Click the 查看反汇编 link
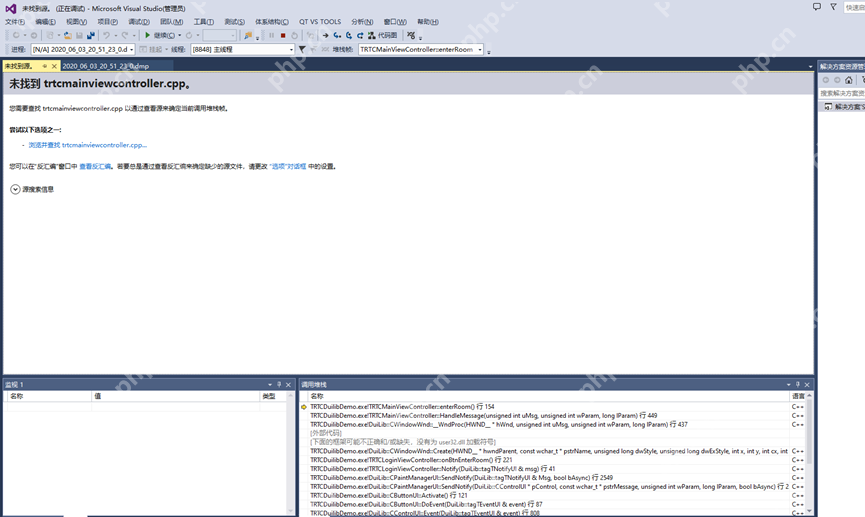 point(95,167)
